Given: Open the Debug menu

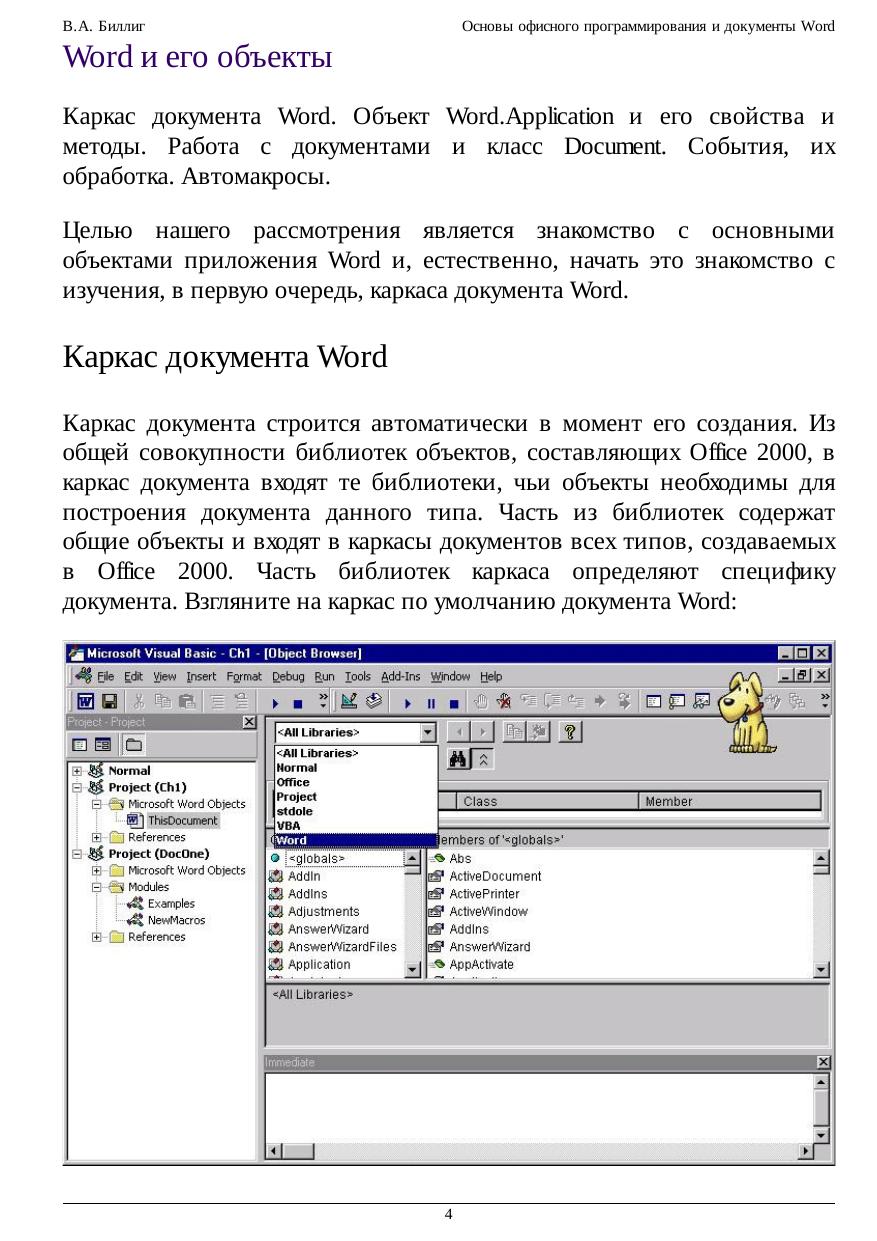Looking at the screenshot, I should click(x=288, y=677).
